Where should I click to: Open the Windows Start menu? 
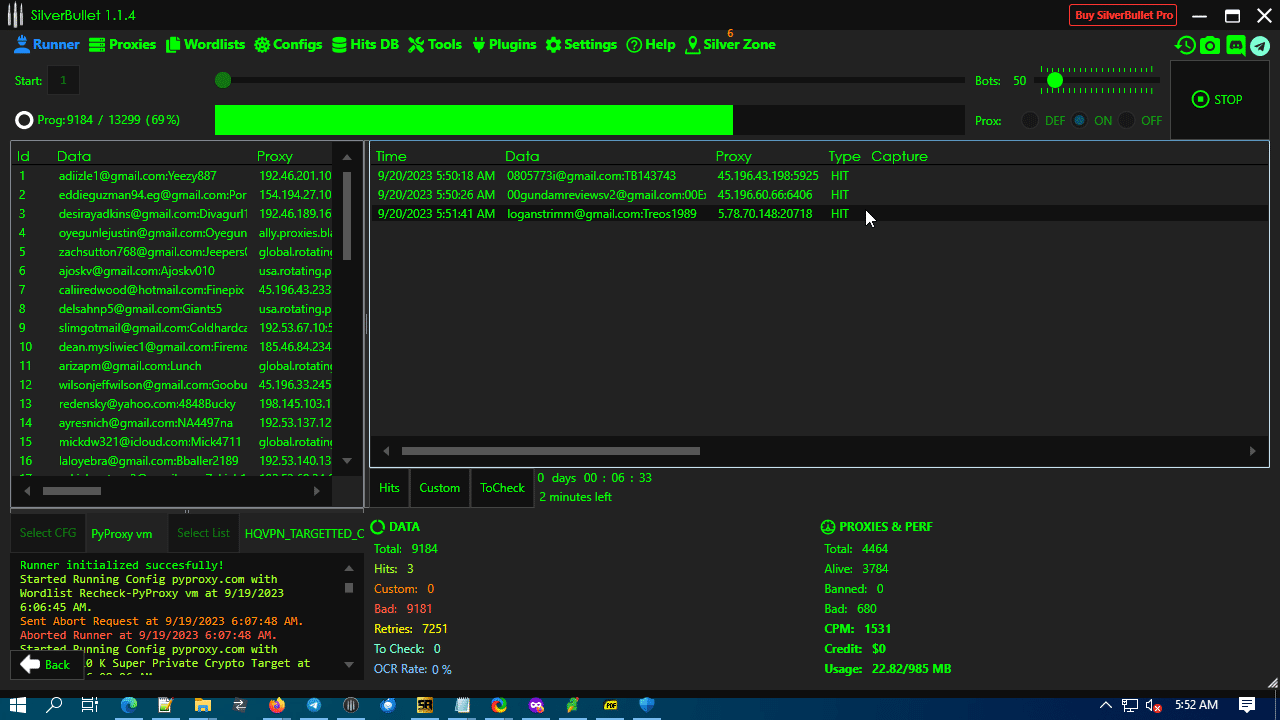point(17,705)
